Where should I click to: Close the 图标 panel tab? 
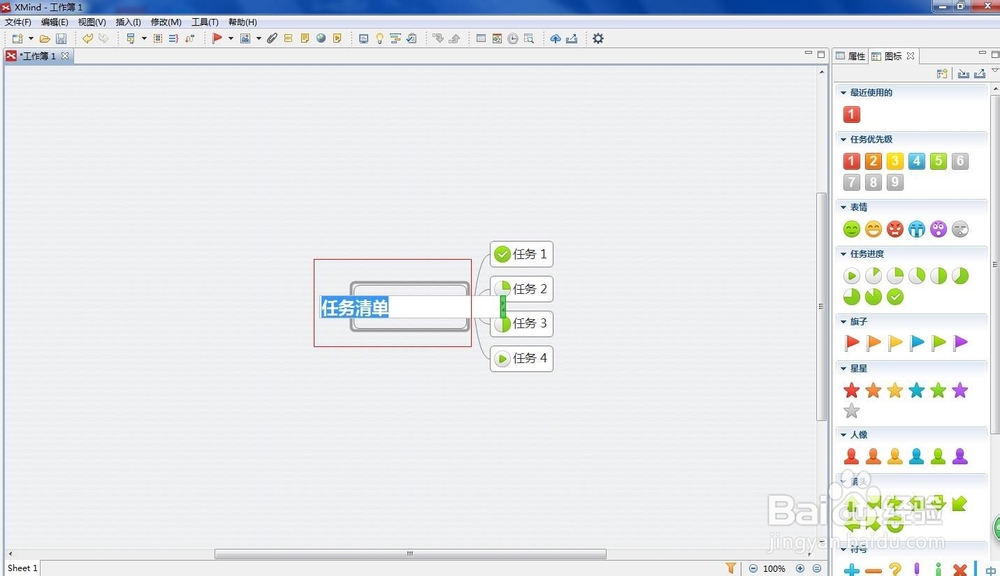[x=911, y=56]
